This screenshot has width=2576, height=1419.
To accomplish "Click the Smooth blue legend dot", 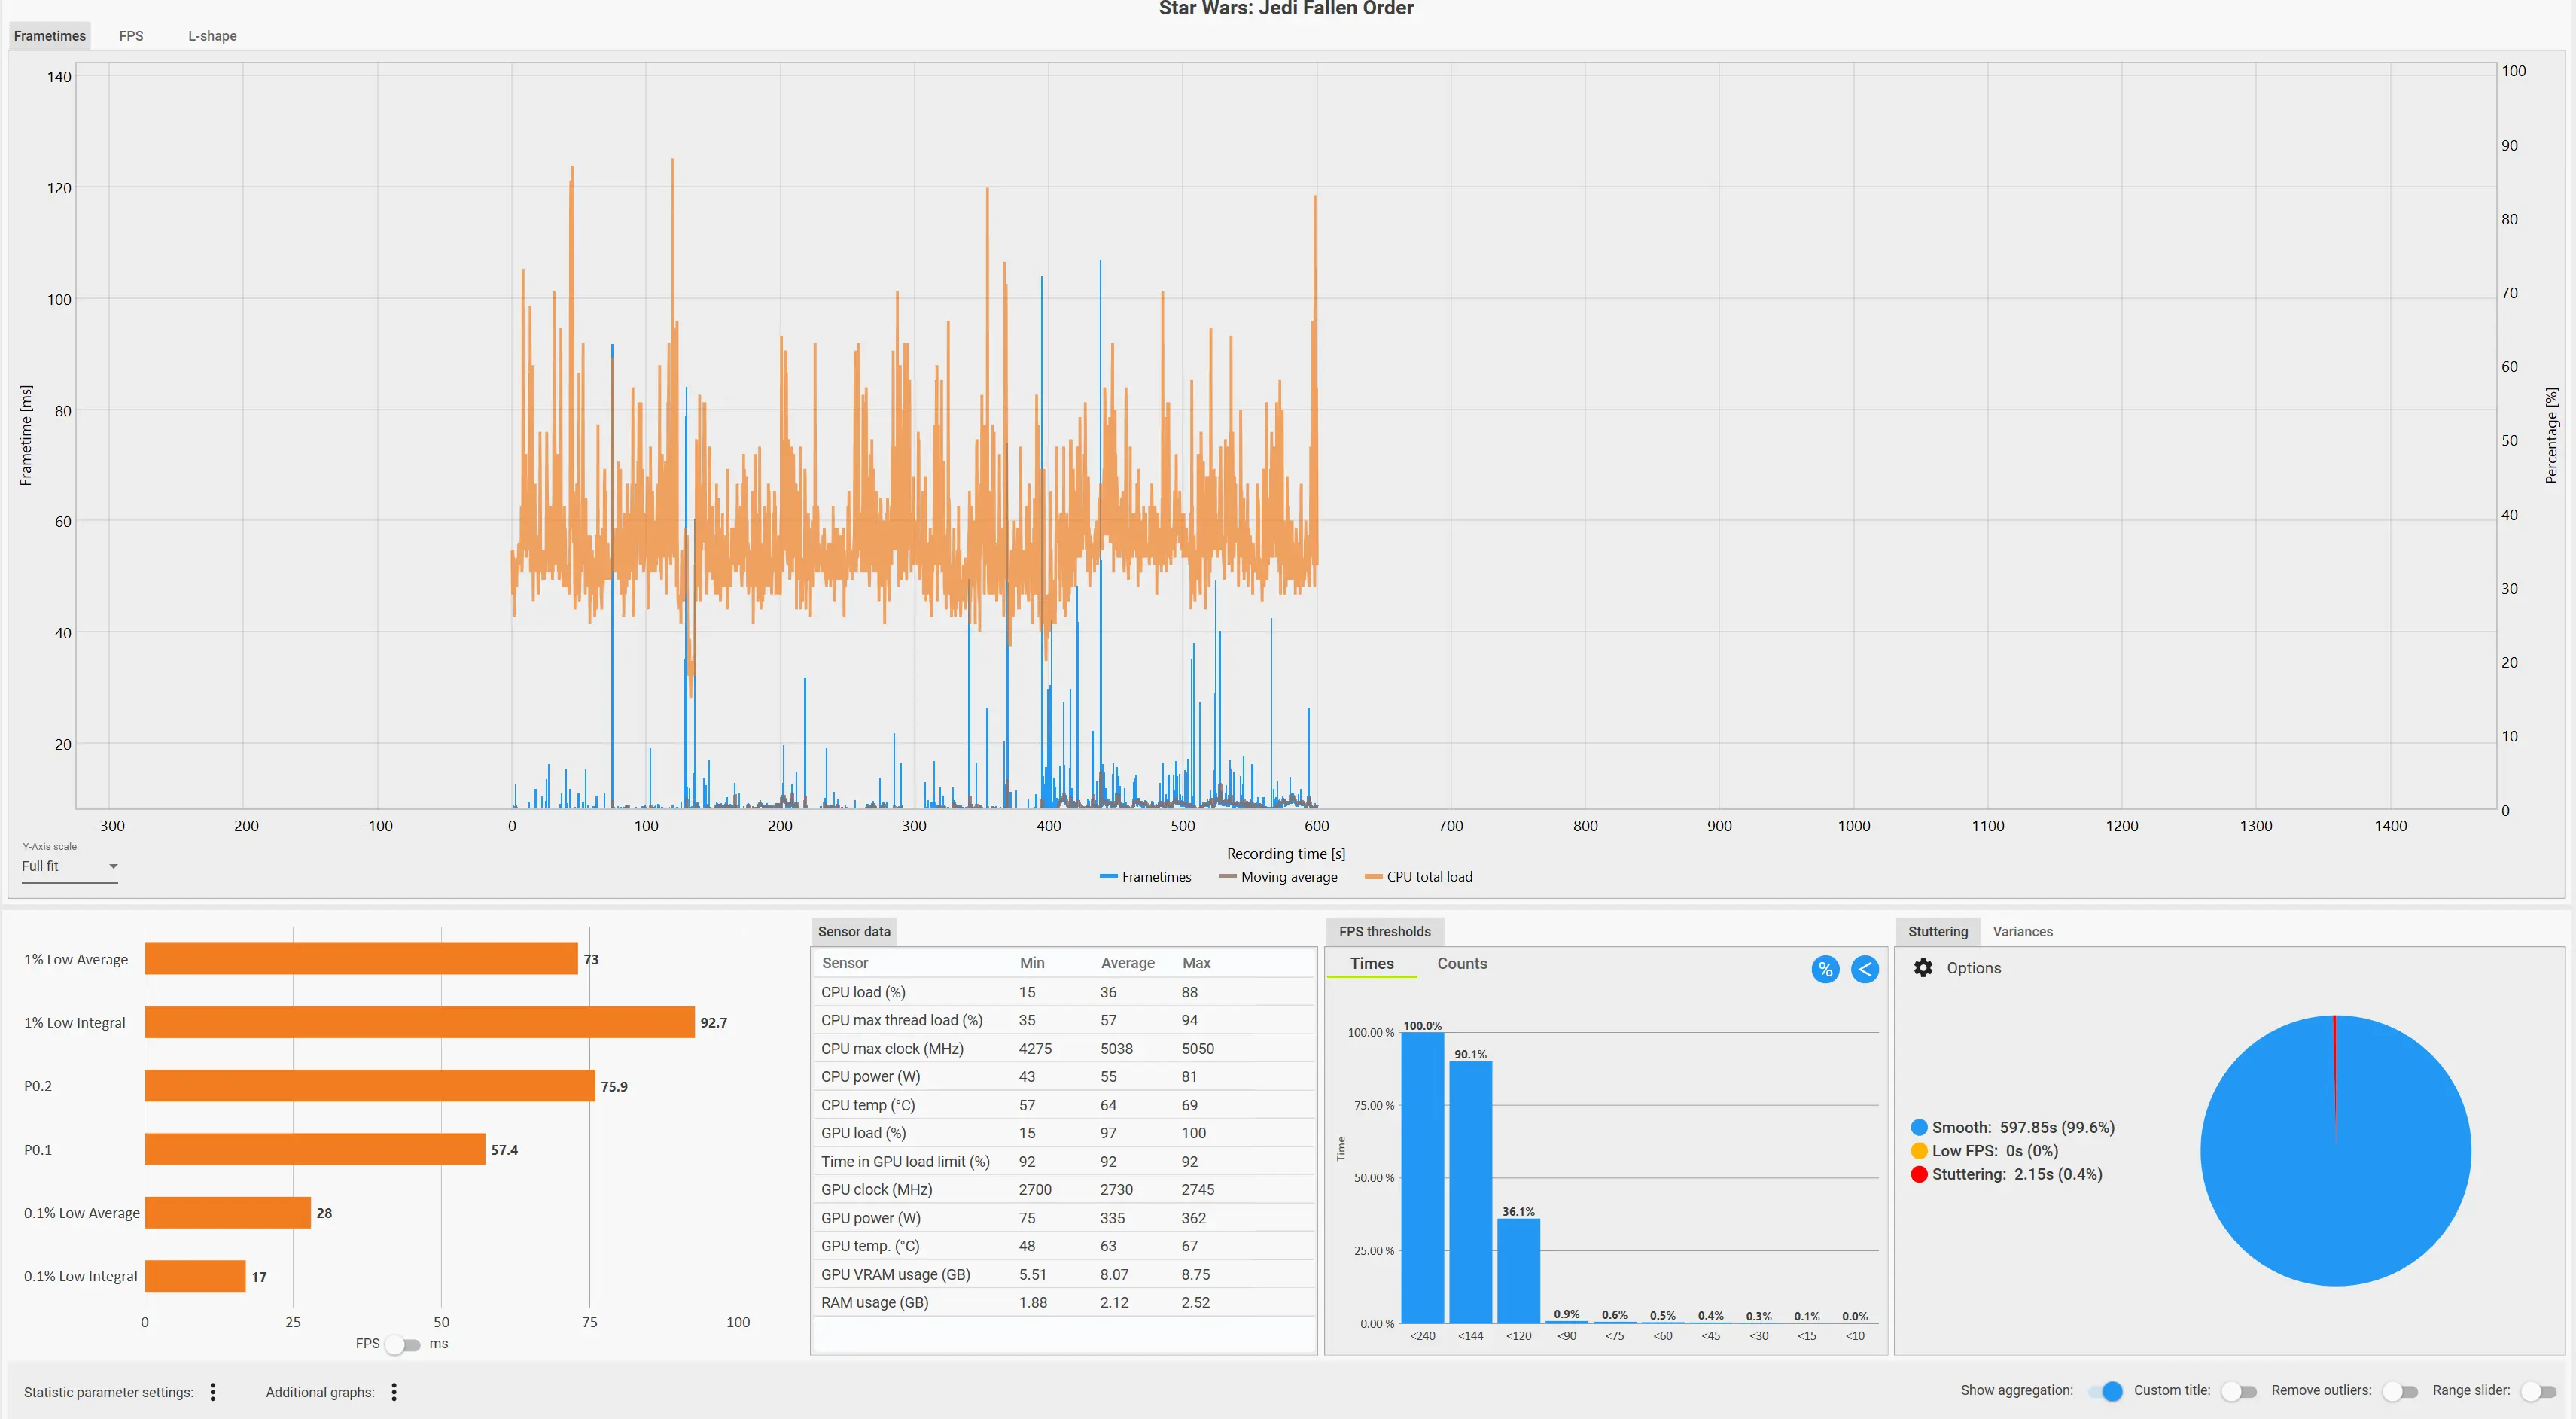I will (1919, 1127).
